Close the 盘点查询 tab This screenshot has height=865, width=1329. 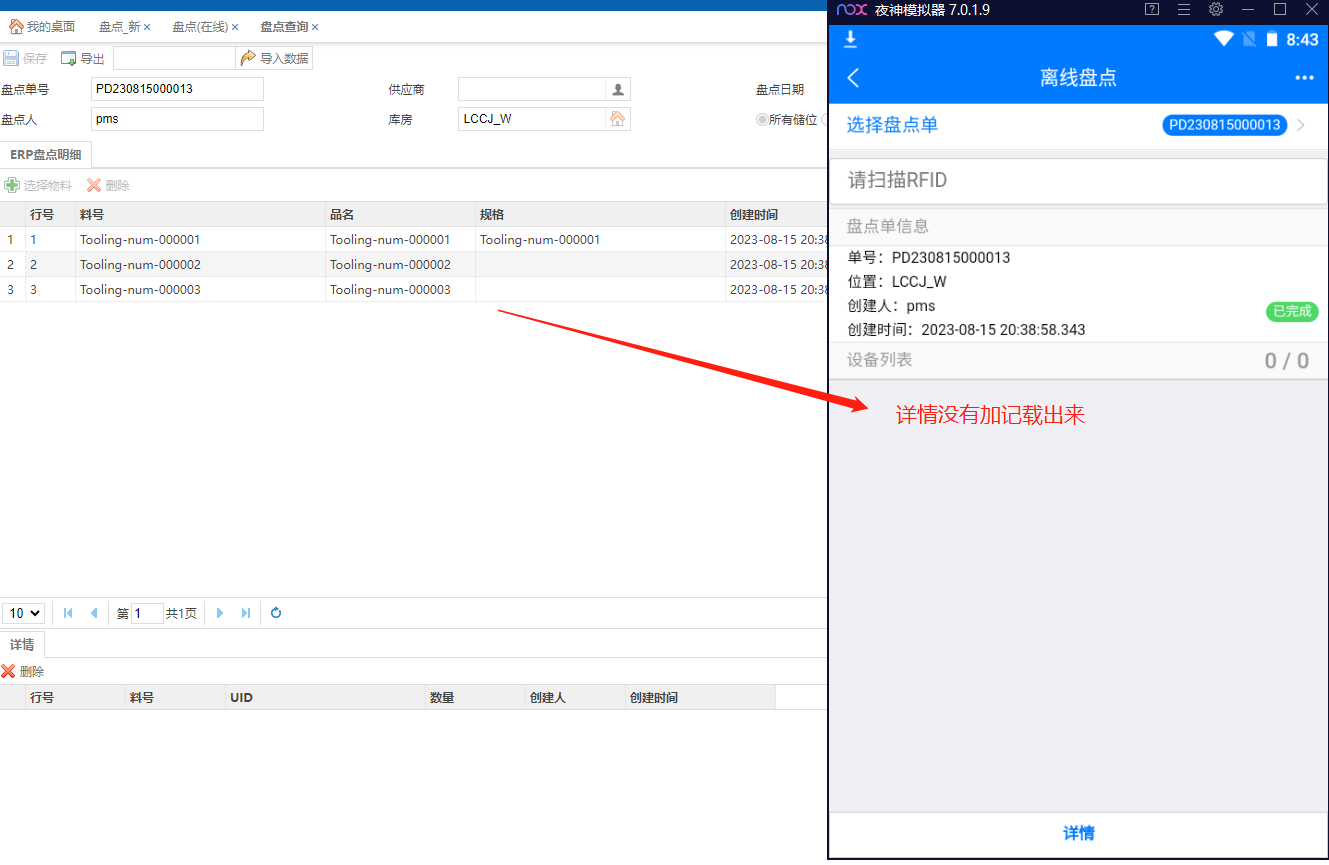[315, 27]
